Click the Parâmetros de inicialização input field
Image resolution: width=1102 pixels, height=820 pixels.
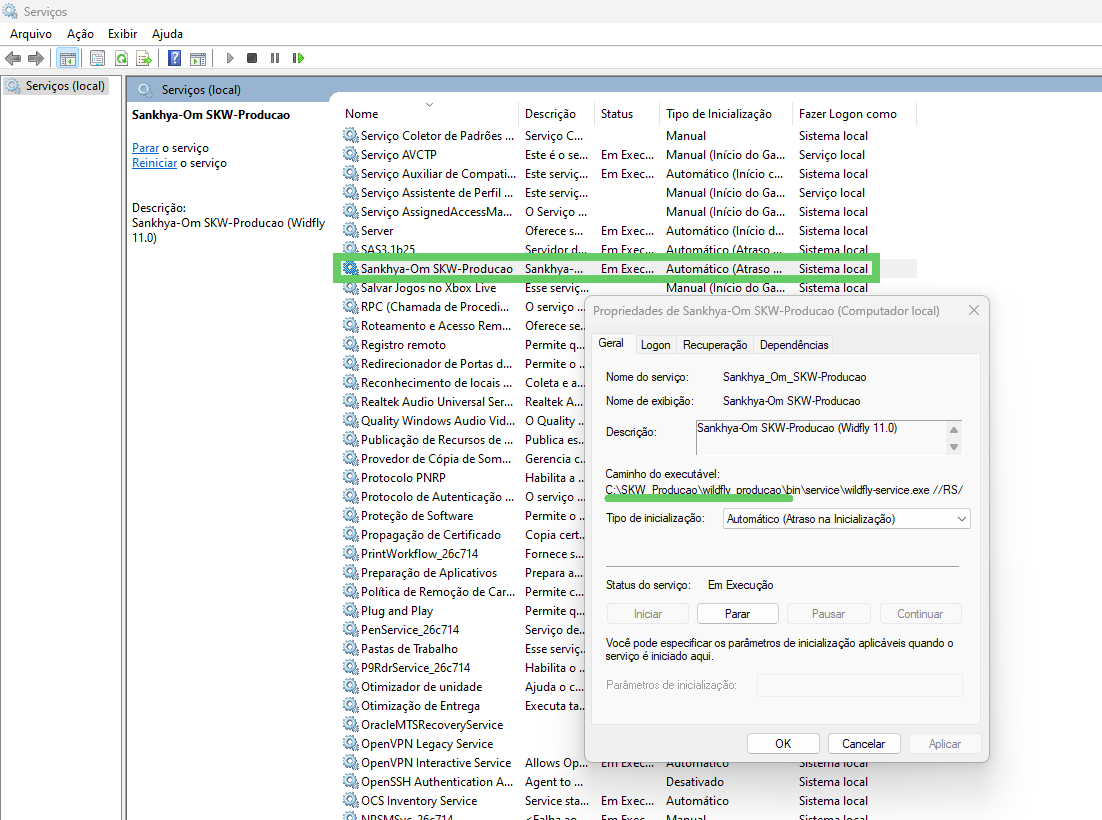point(860,685)
